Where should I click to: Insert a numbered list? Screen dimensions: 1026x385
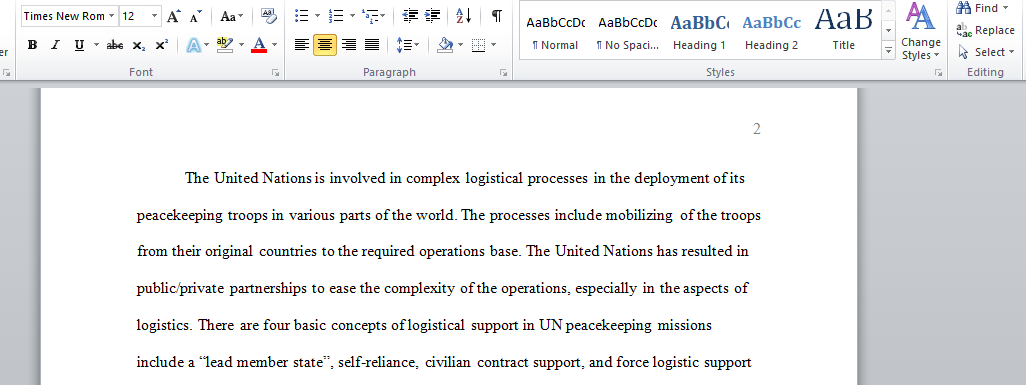(336, 16)
